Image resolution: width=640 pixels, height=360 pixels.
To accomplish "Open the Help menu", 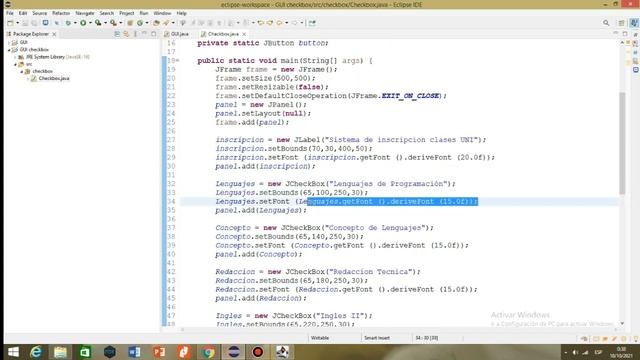I will click(182, 13).
